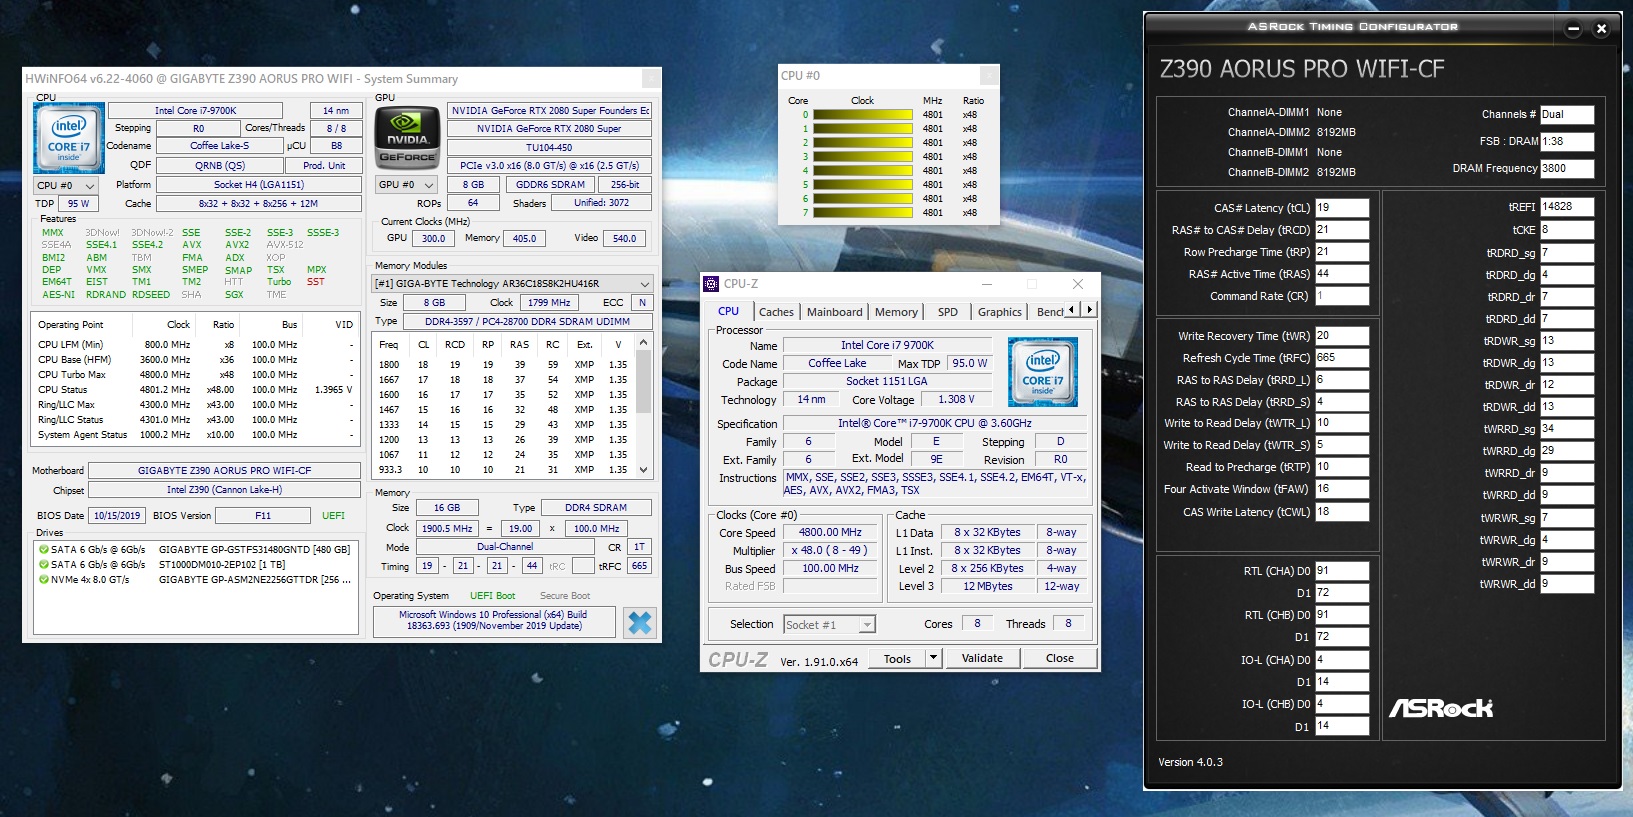This screenshot has width=1633, height=817.
Task: Click the status icon for the ST1000DM010 drive
Action: pos(44,564)
